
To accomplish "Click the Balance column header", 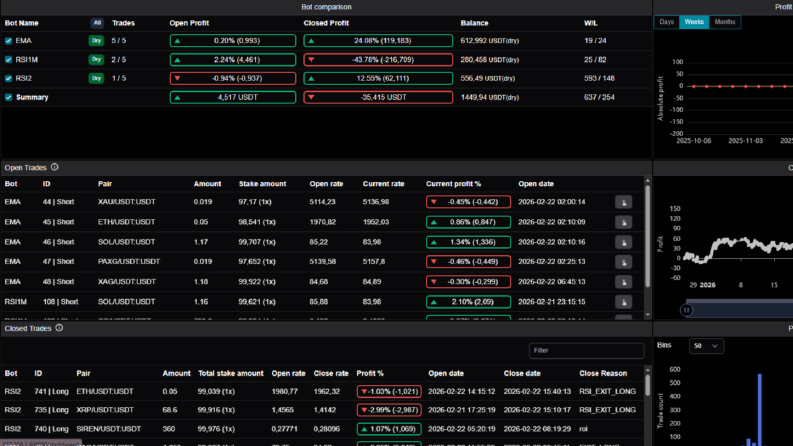I will point(474,23).
